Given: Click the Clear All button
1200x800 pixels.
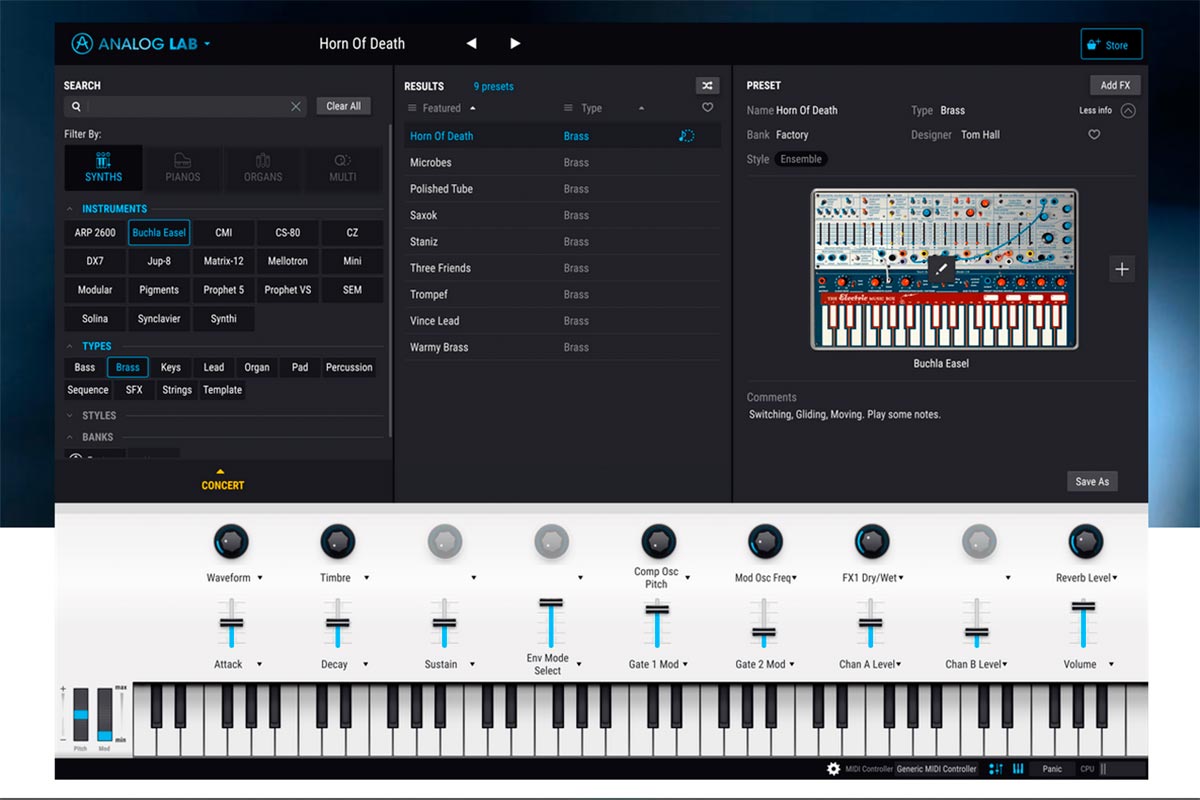Looking at the screenshot, I should (x=344, y=106).
